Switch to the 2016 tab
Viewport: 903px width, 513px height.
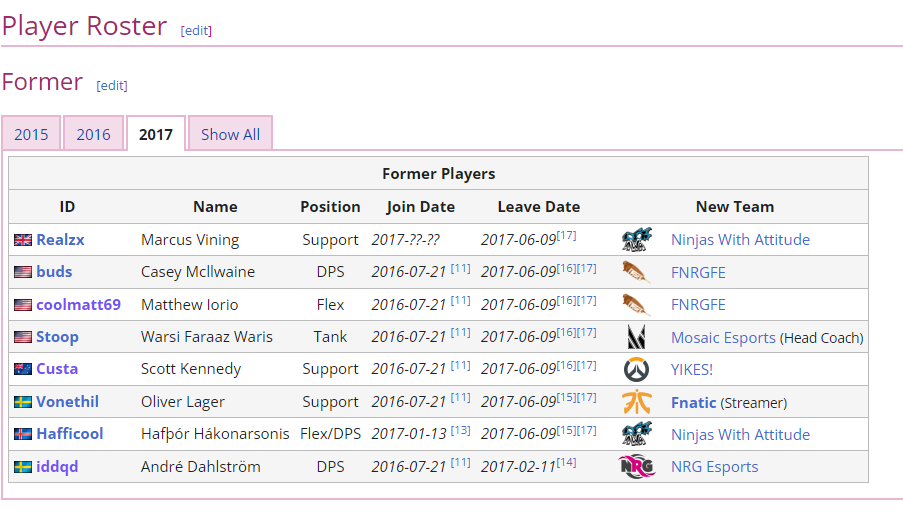93,134
